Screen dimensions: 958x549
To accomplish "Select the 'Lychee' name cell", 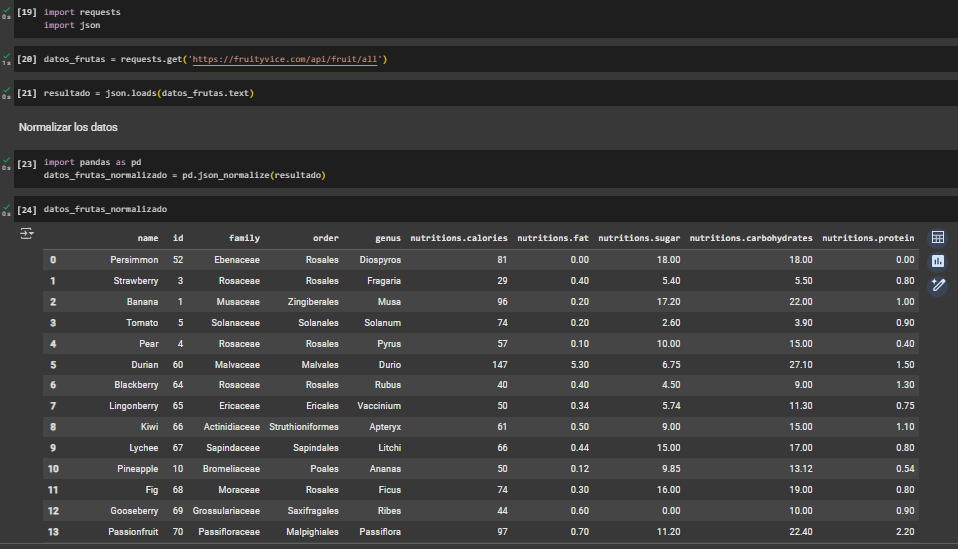I will [x=144, y=448].
